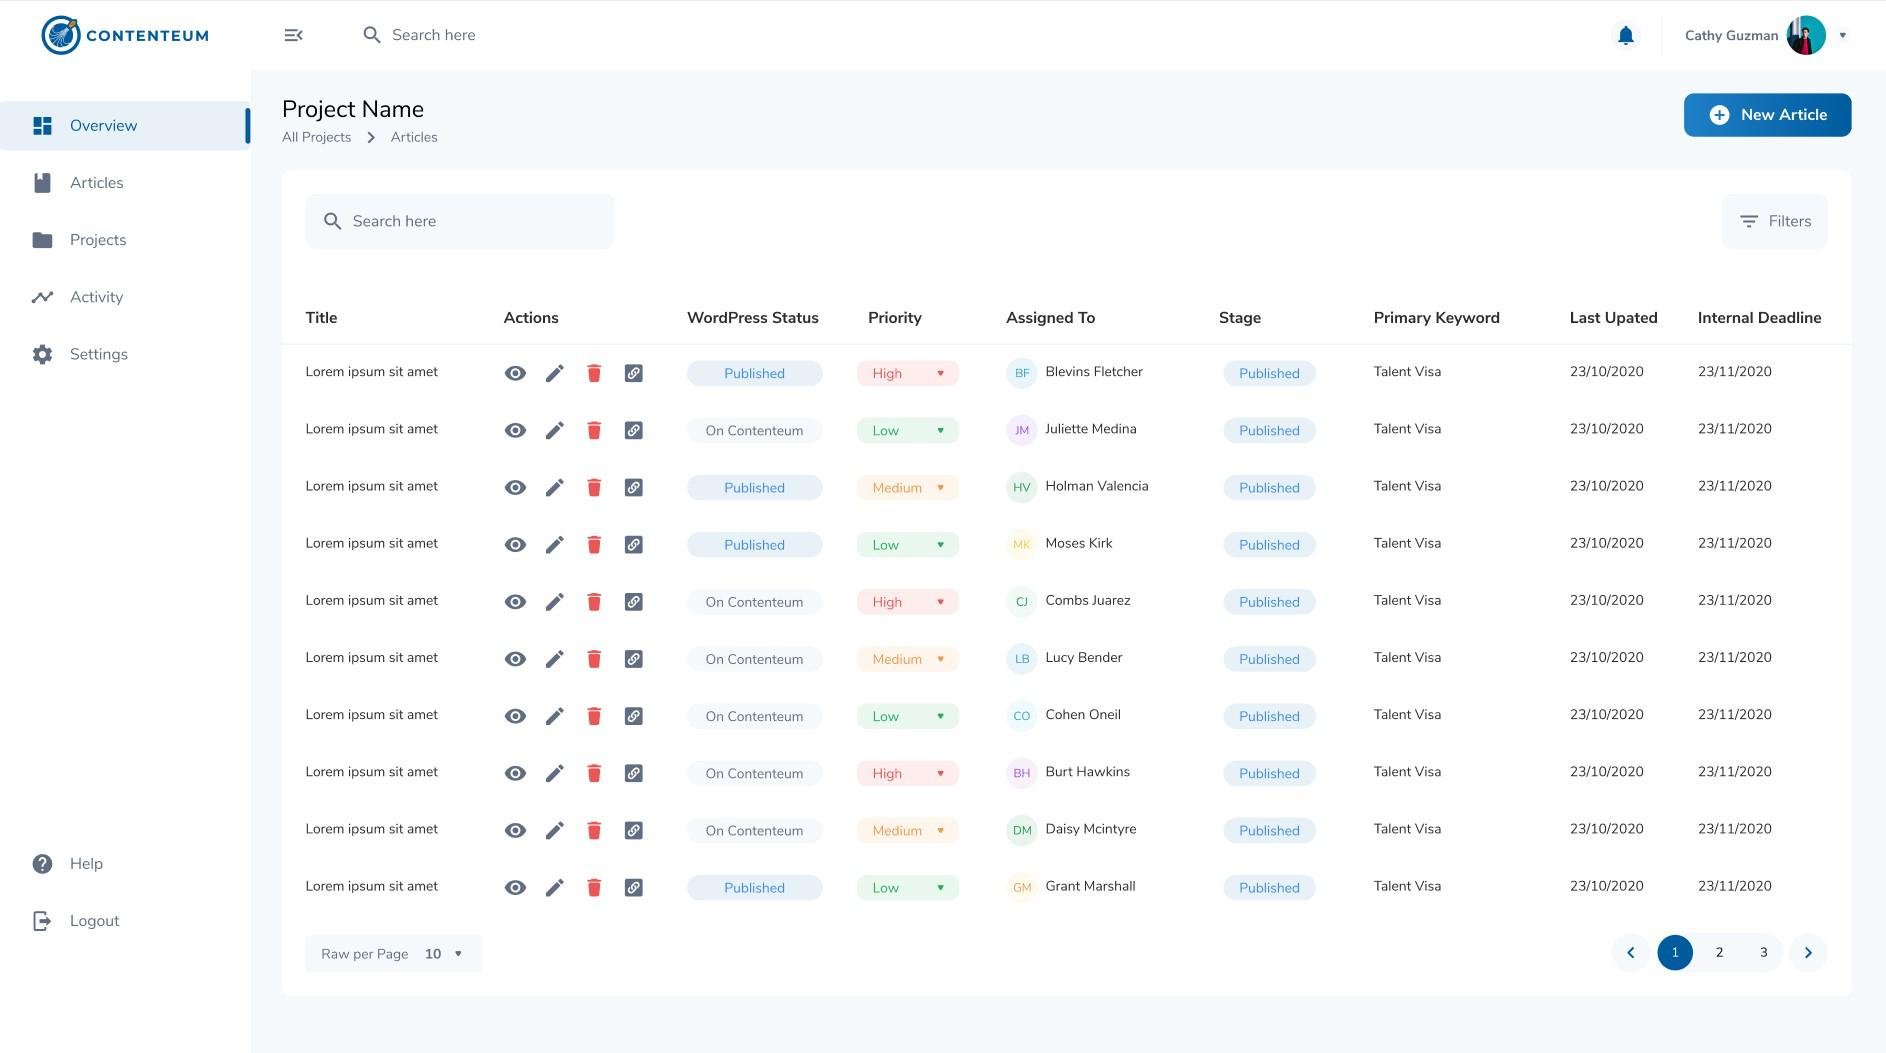Viewport: 1886px width, 1053px height.
Task: Collapse the sidebar with the menu icon
Action: [x=293, y=35]
